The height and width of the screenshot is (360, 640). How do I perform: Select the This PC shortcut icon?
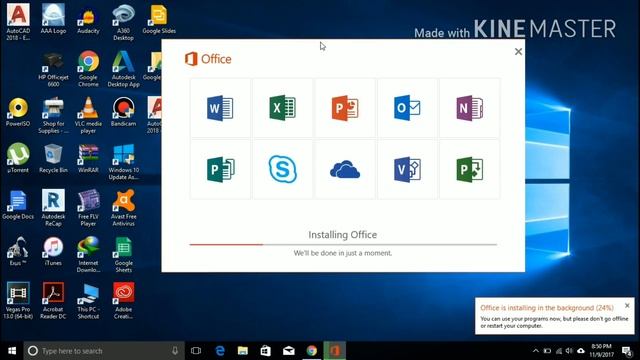pos(88,300)
